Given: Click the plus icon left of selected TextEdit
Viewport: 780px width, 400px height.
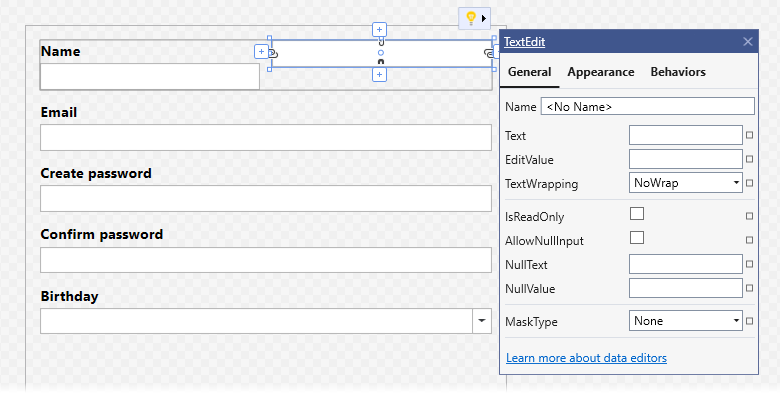Looking at the screenshot, I should 261,51.
